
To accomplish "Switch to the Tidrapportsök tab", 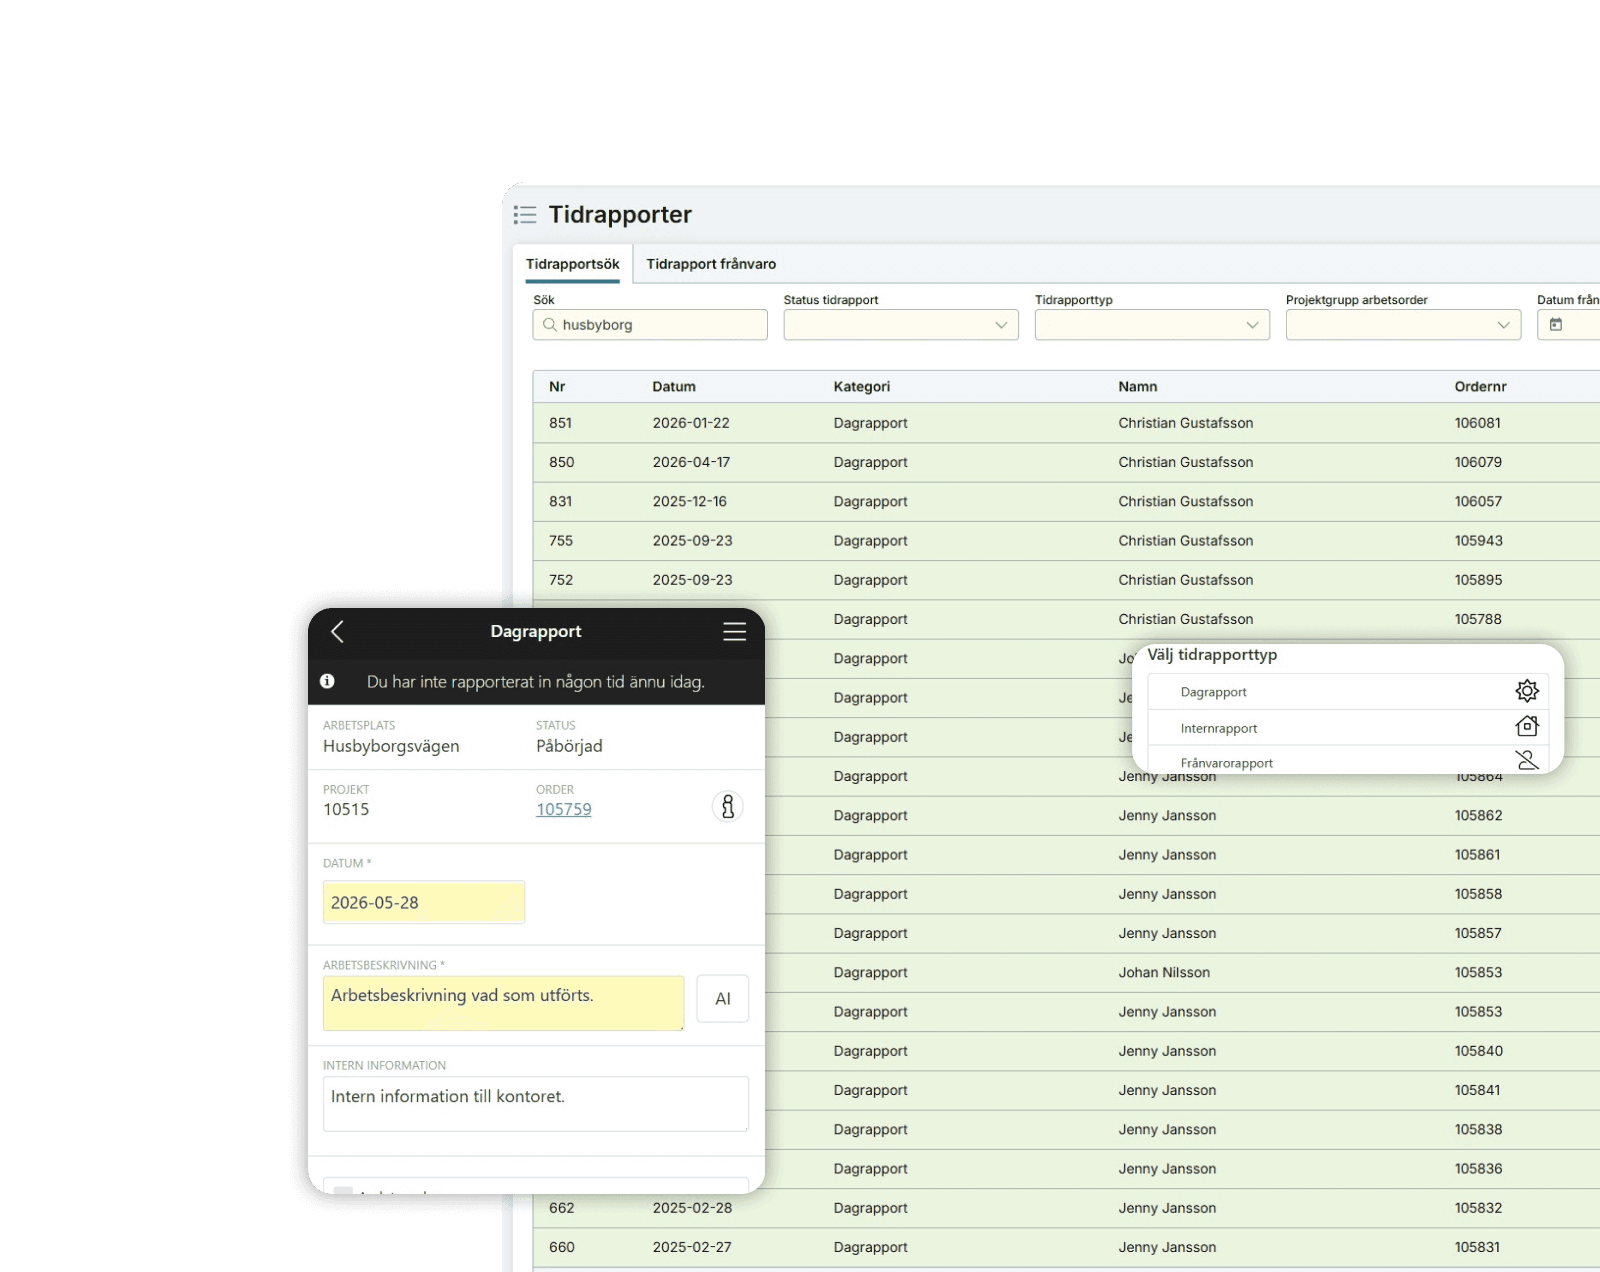I will (x=573, y=264).
